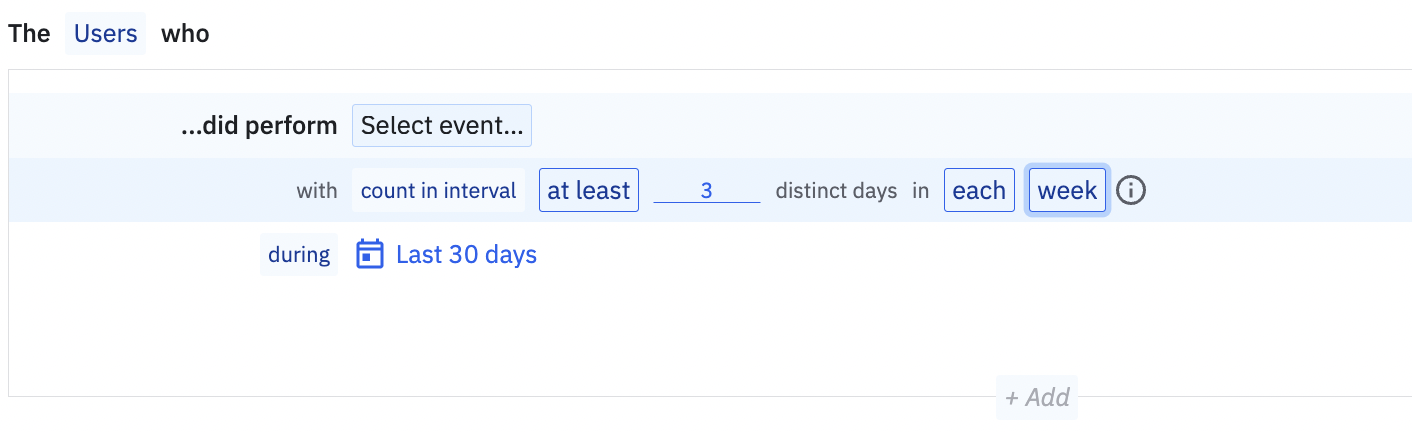Image resolution: width=1412 pixels, height=432 pixels.
Task: Change the during time condition
Action: 299,254
